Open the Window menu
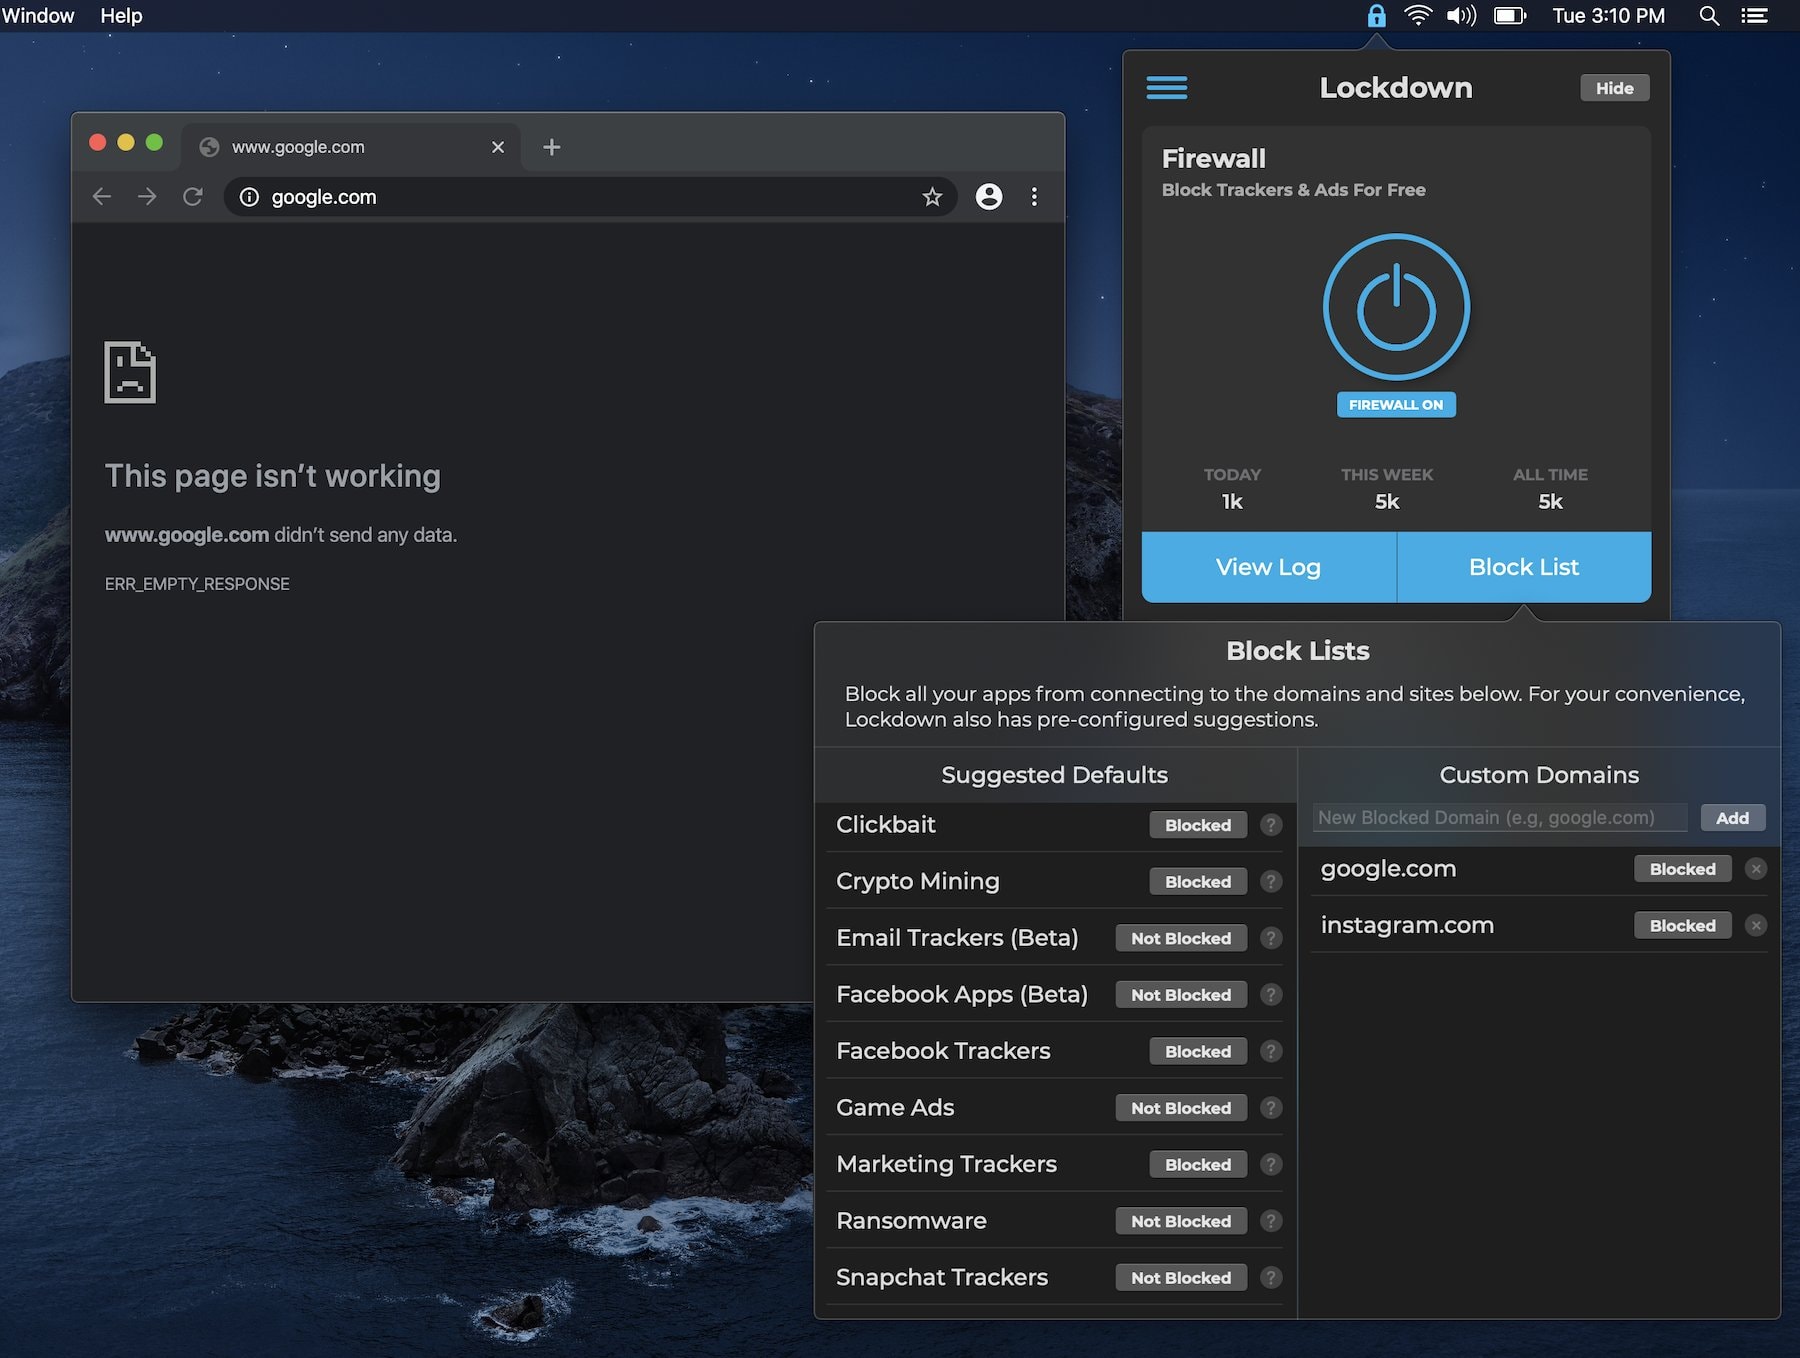This screenshot has width=1800, height=1358. tap(38, 16)
